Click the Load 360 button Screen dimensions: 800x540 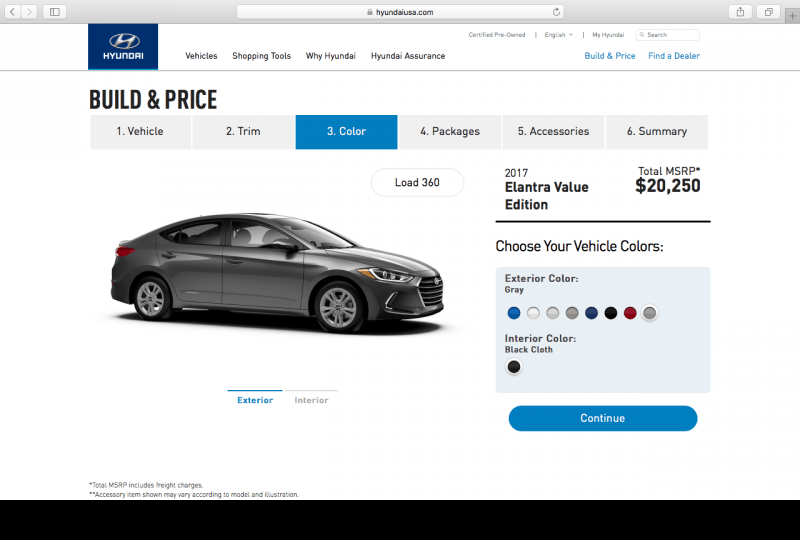(417, 182)
